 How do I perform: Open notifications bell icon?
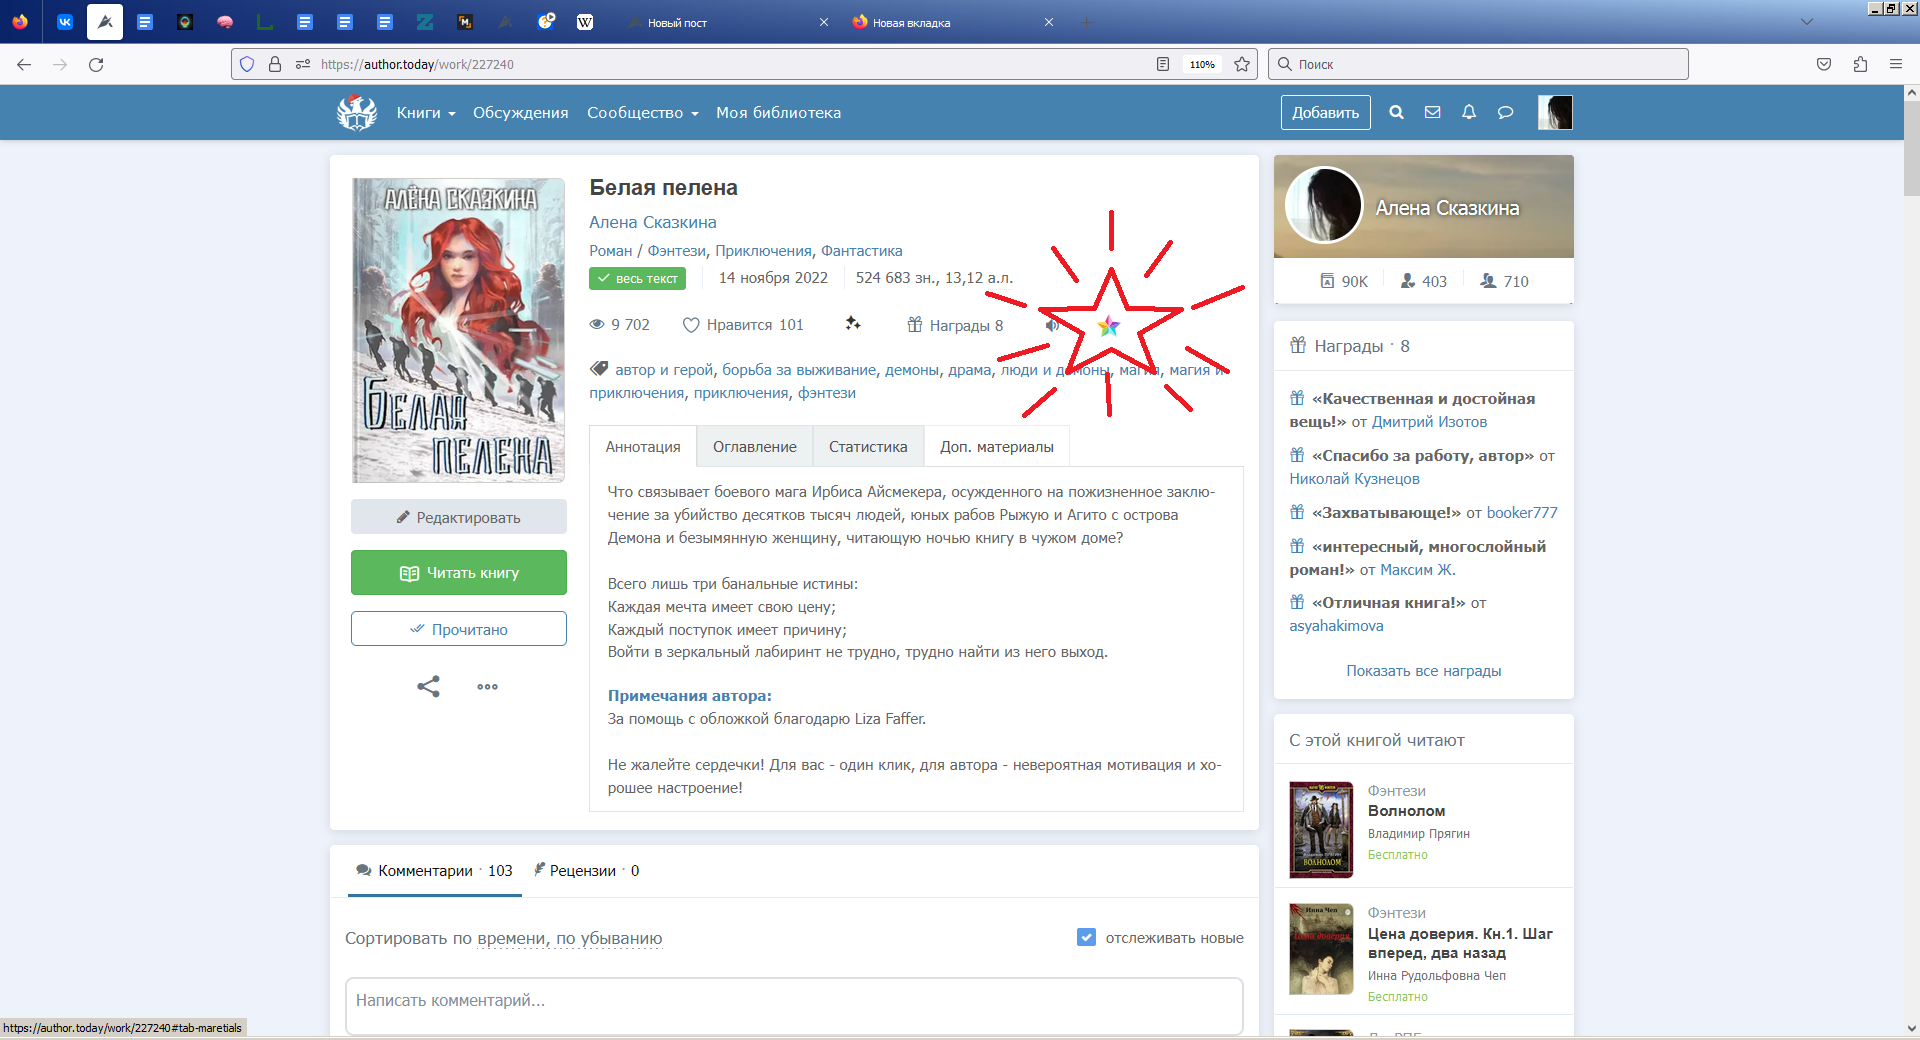(x=1468, y=113)
